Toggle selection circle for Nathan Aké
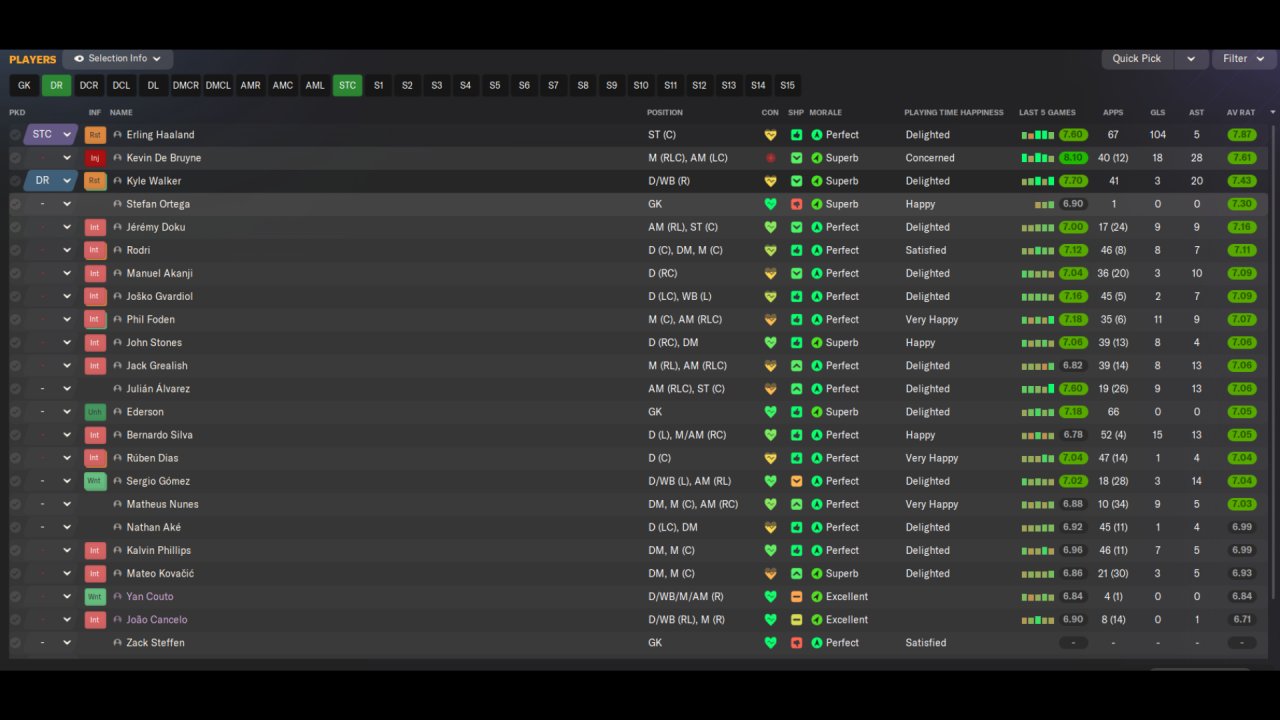The height and width of the screenshot is (720, 1280). point(15,528)
